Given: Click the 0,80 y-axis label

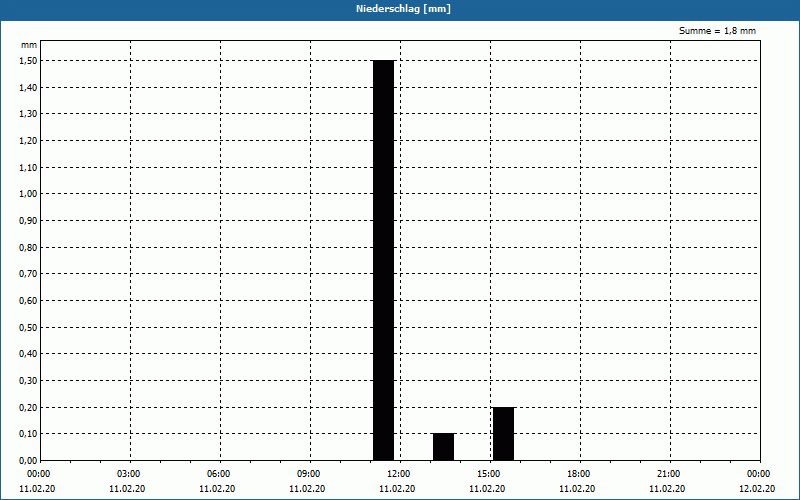Looking at the screenshot, I should coord(28,247).
